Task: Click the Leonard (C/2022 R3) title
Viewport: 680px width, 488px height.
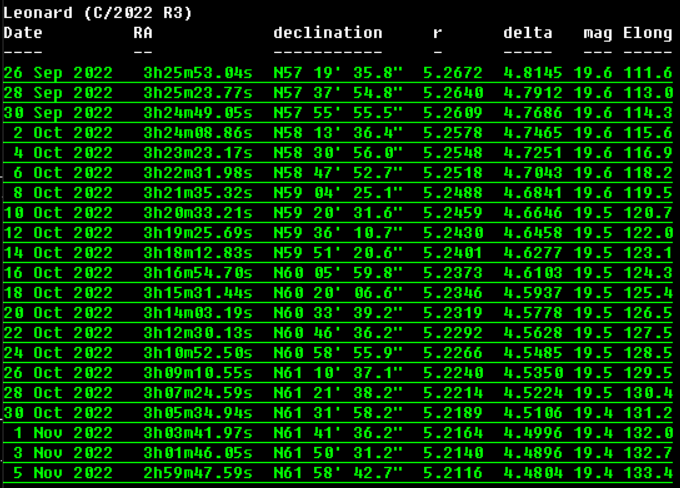Action: (x=98, y=13)
